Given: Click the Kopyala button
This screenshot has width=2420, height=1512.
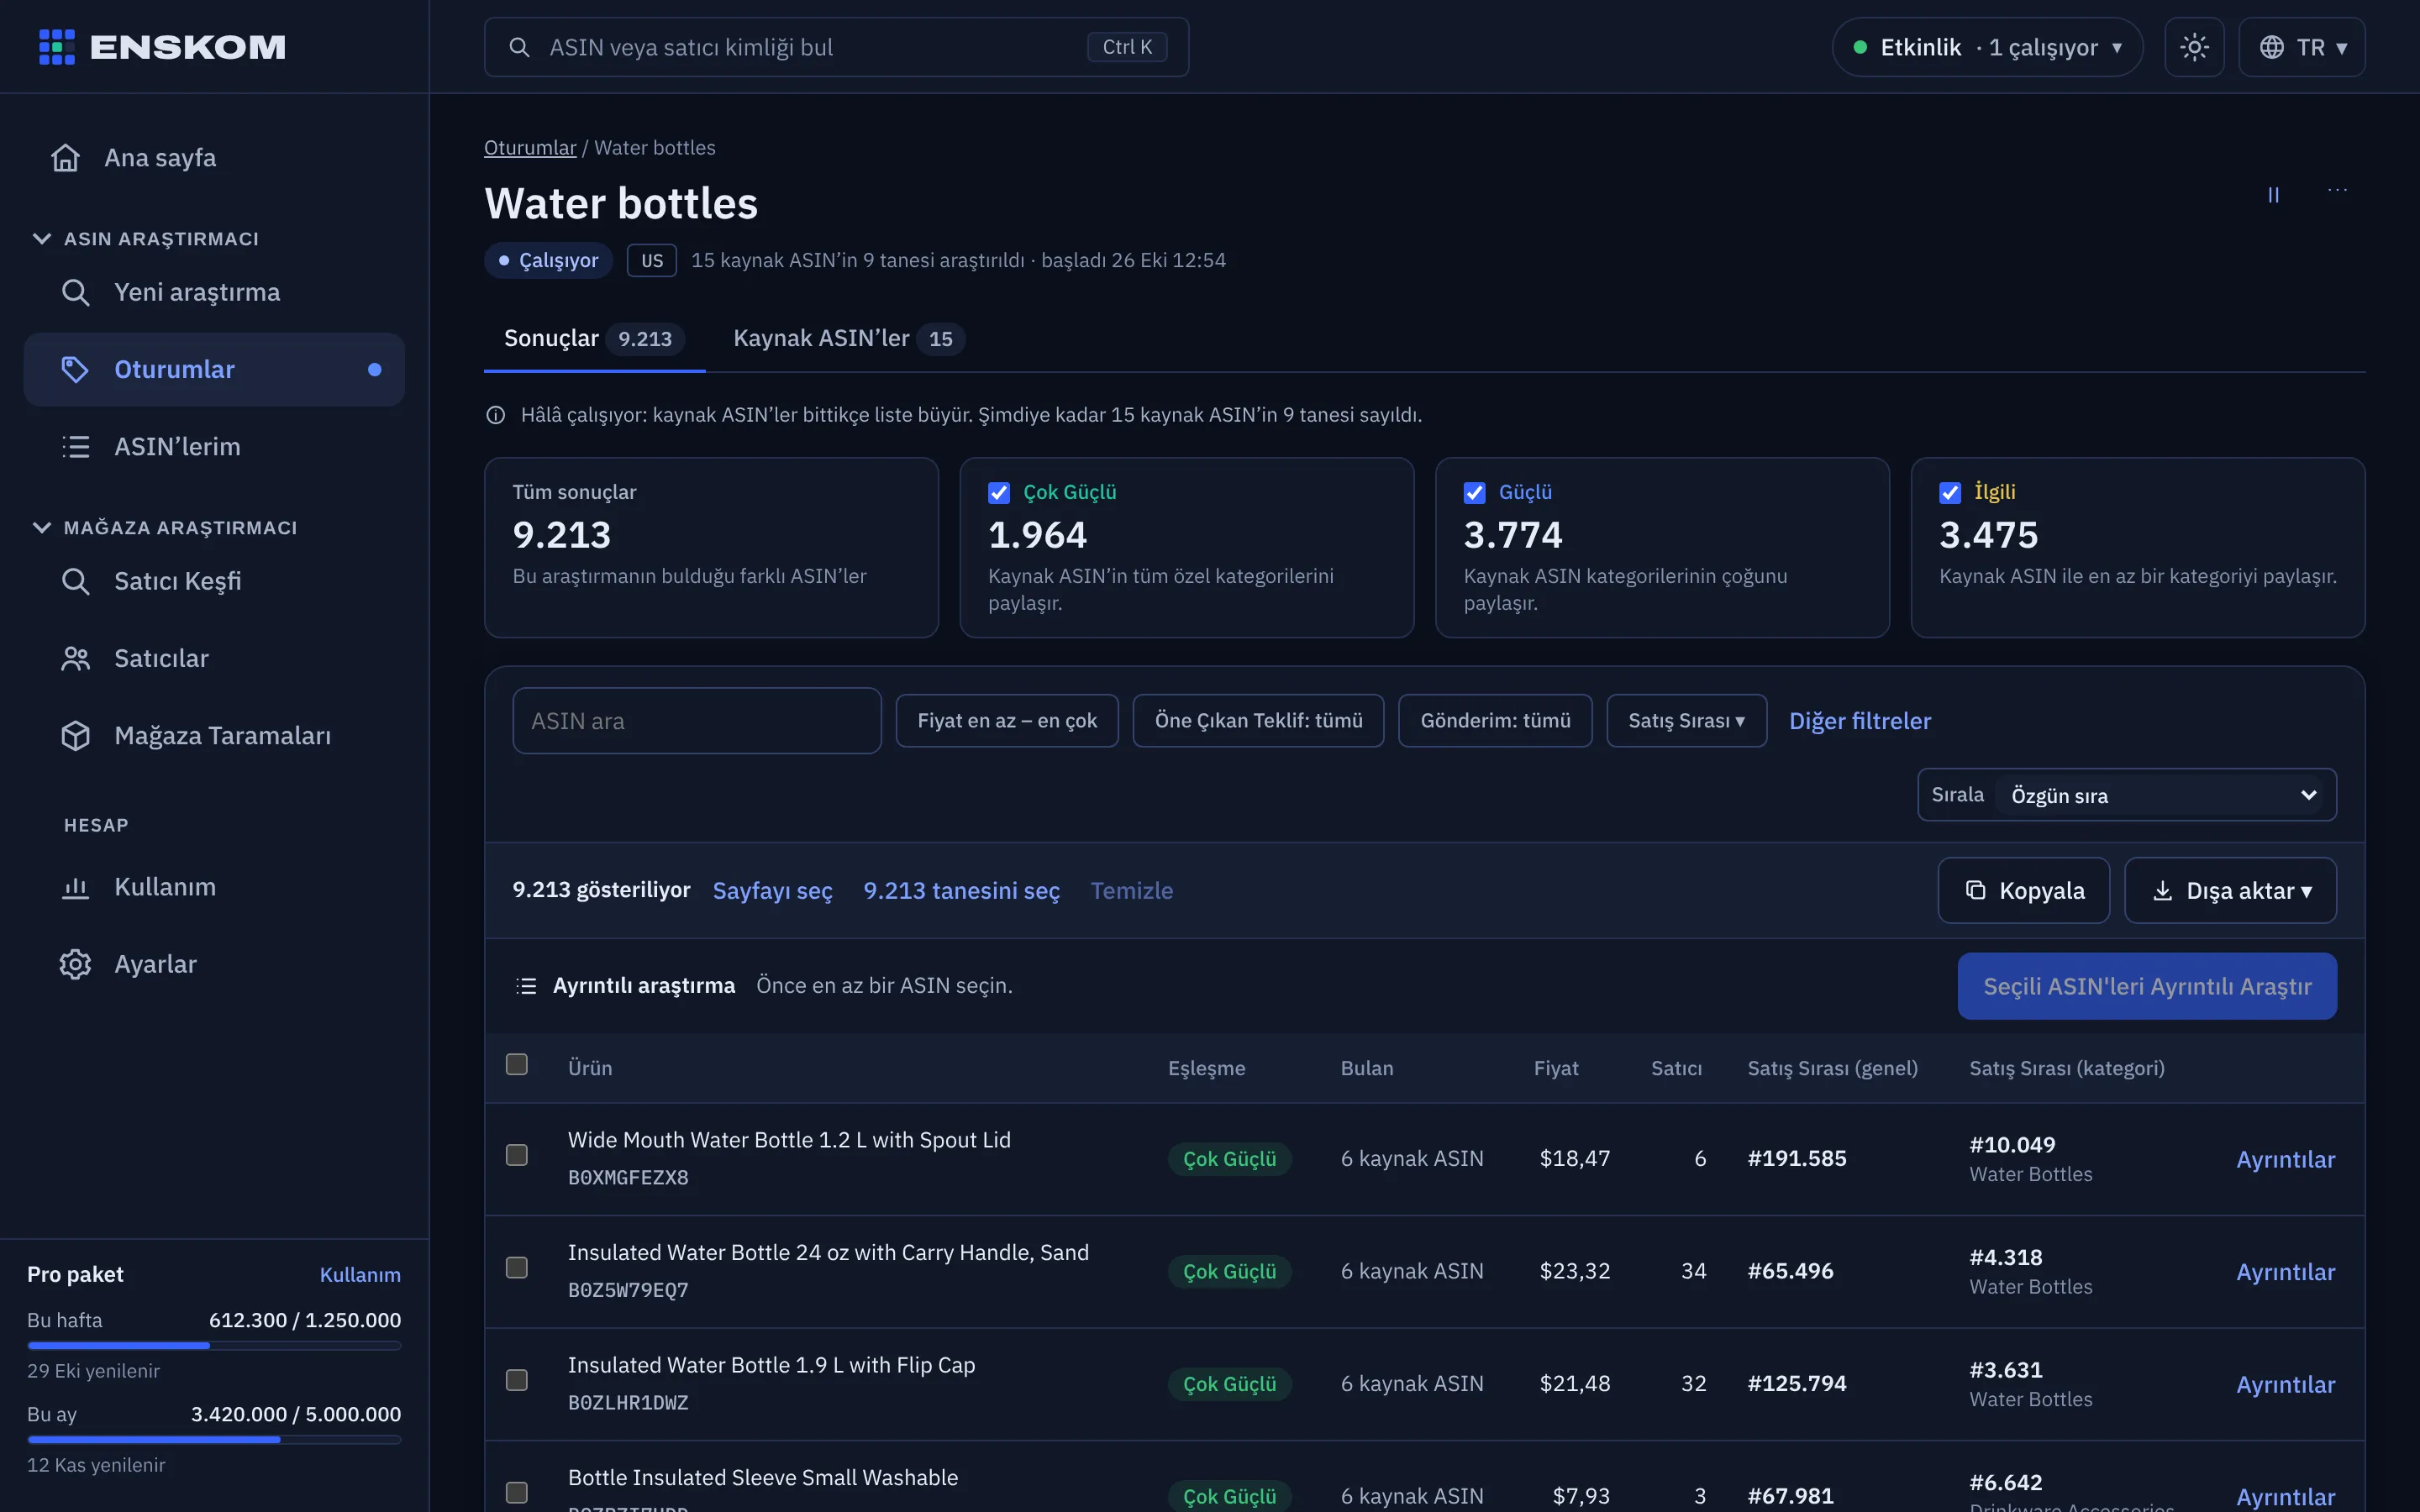Looking at the screenshot, I should coord(2023,891).
